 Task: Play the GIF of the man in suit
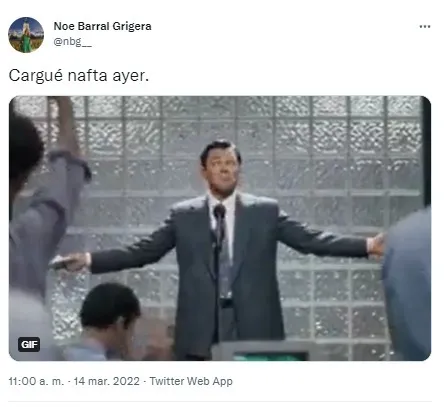point(220,228)
